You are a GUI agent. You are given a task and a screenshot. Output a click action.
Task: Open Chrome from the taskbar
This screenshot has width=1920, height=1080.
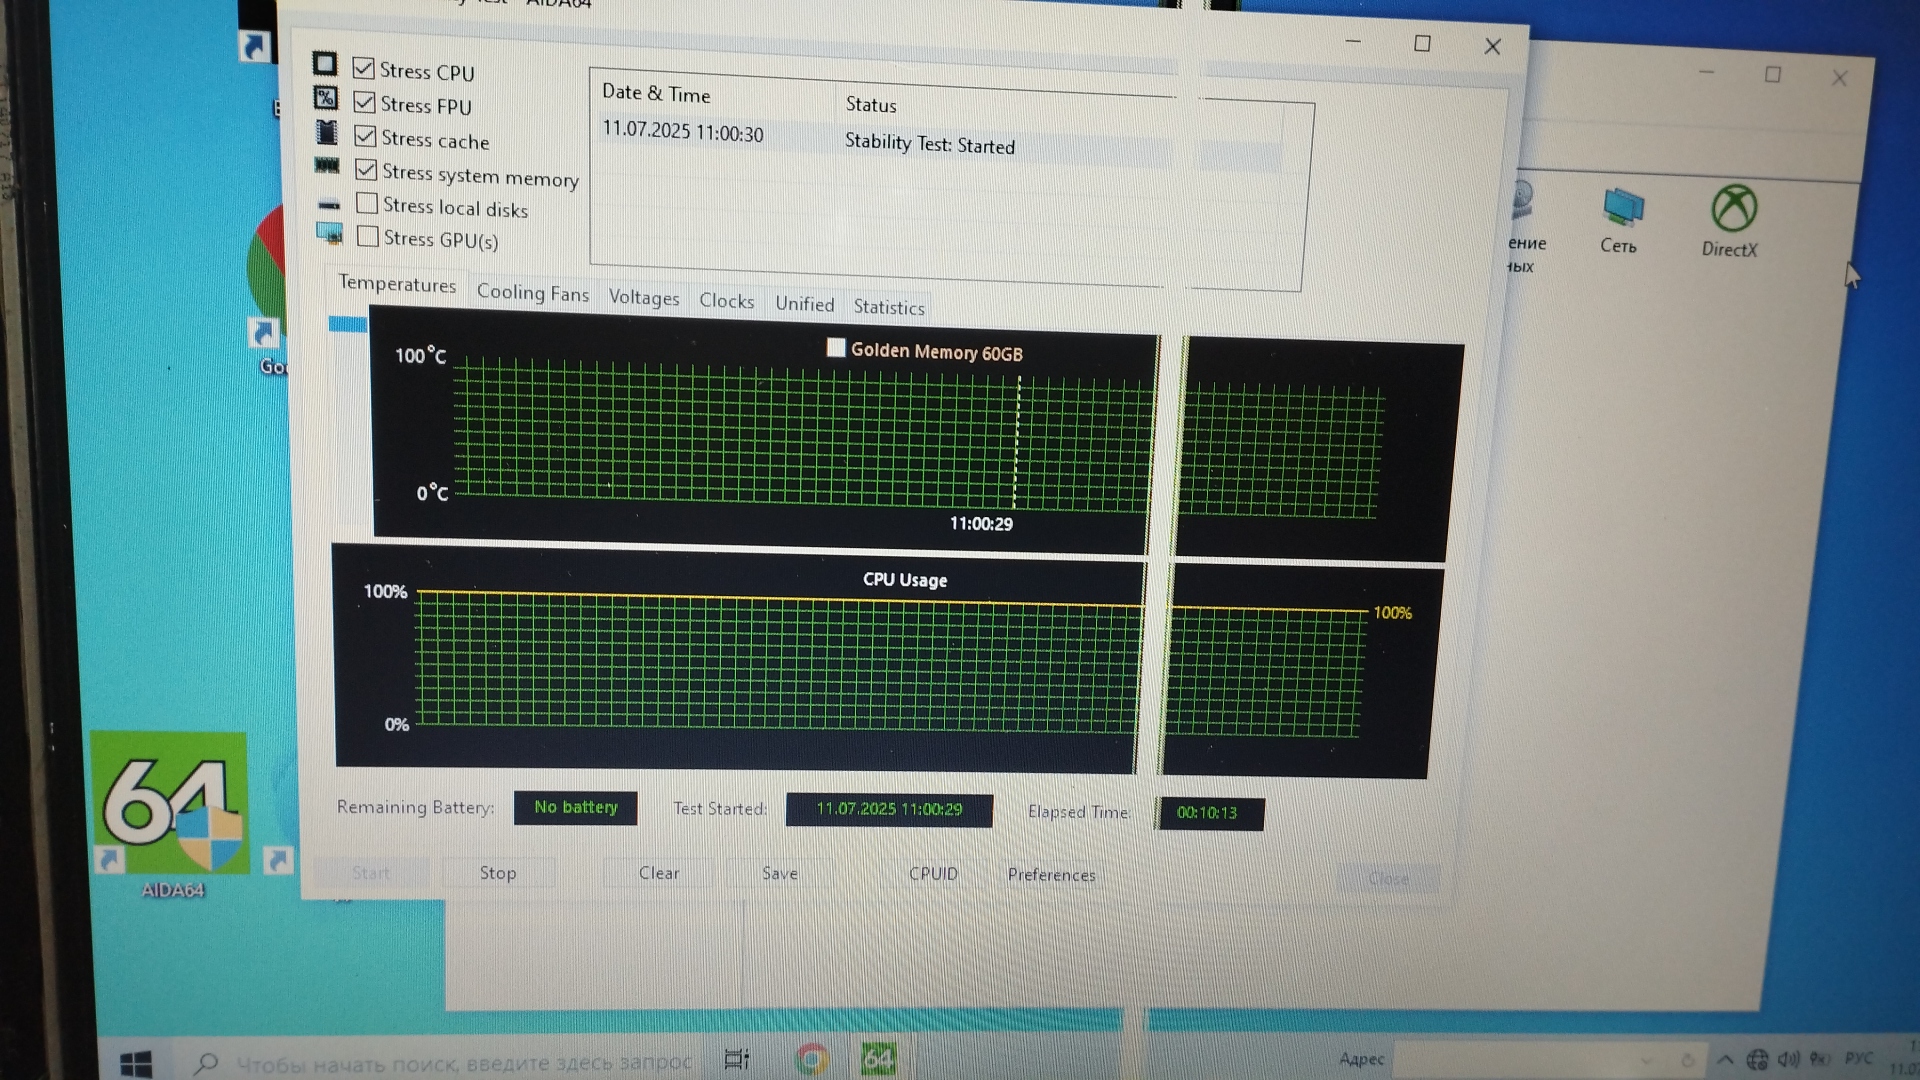[x=811, y=1058]
